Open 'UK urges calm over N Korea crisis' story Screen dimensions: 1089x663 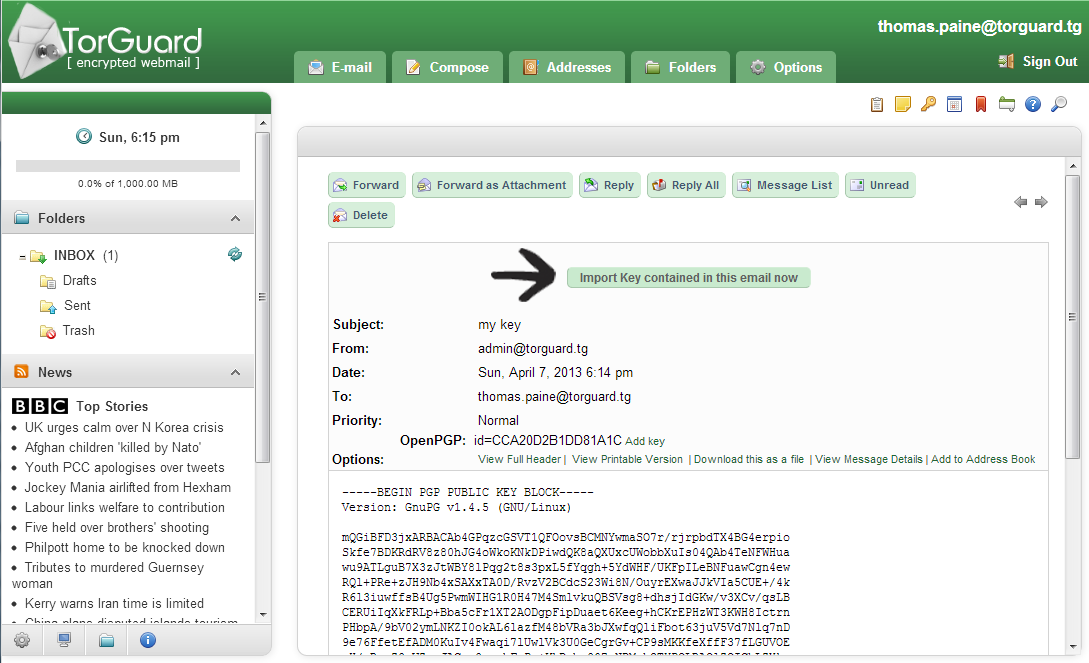pyautogui.click(x=124, y=428)
